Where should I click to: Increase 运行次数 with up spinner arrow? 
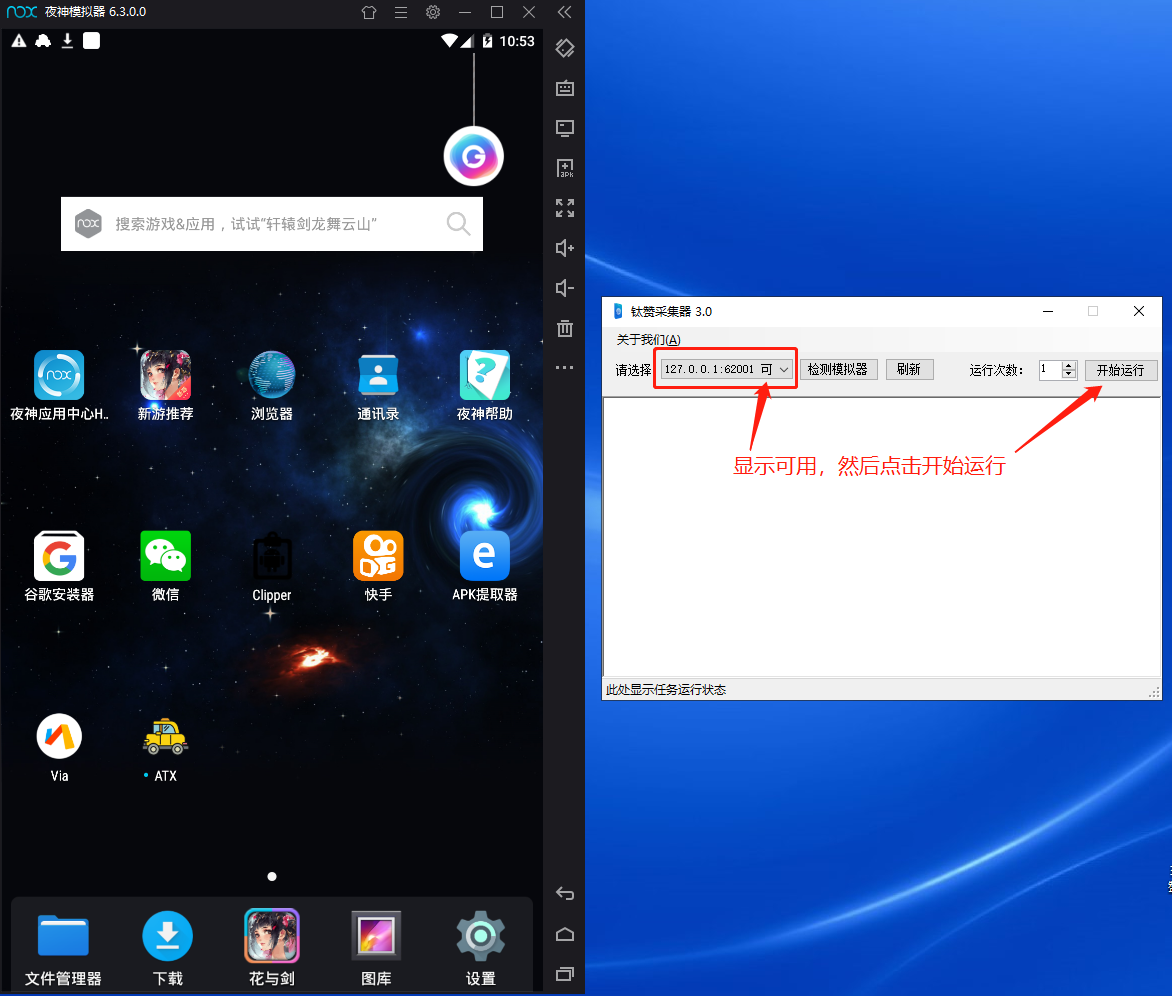pyautogui.click(x=1069, y=365)
